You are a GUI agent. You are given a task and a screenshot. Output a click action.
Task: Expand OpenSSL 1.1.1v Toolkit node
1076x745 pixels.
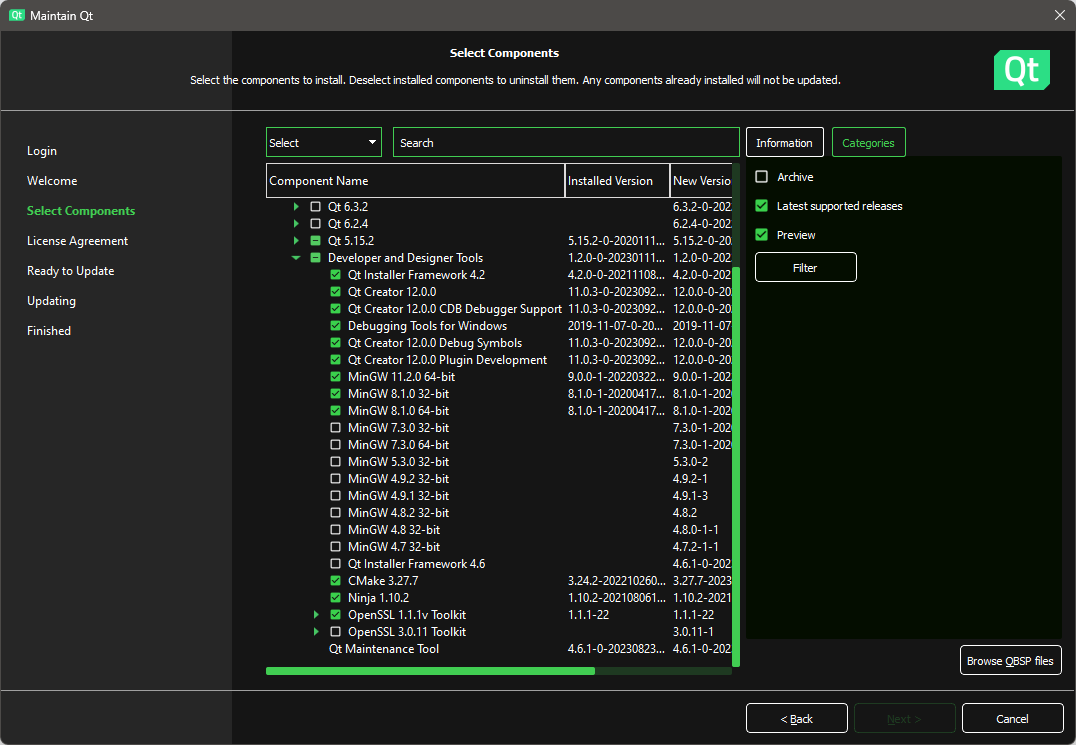[x=316, y=615]
